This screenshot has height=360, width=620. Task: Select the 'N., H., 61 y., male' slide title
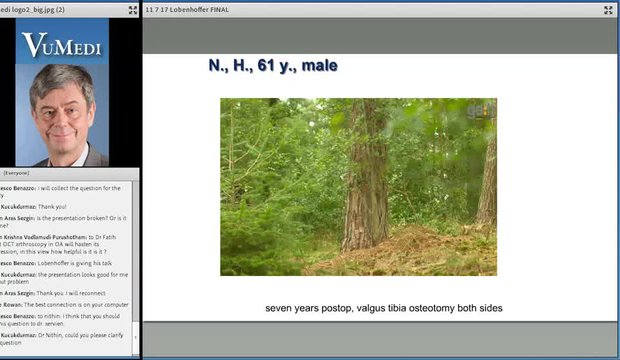[273, 65]
